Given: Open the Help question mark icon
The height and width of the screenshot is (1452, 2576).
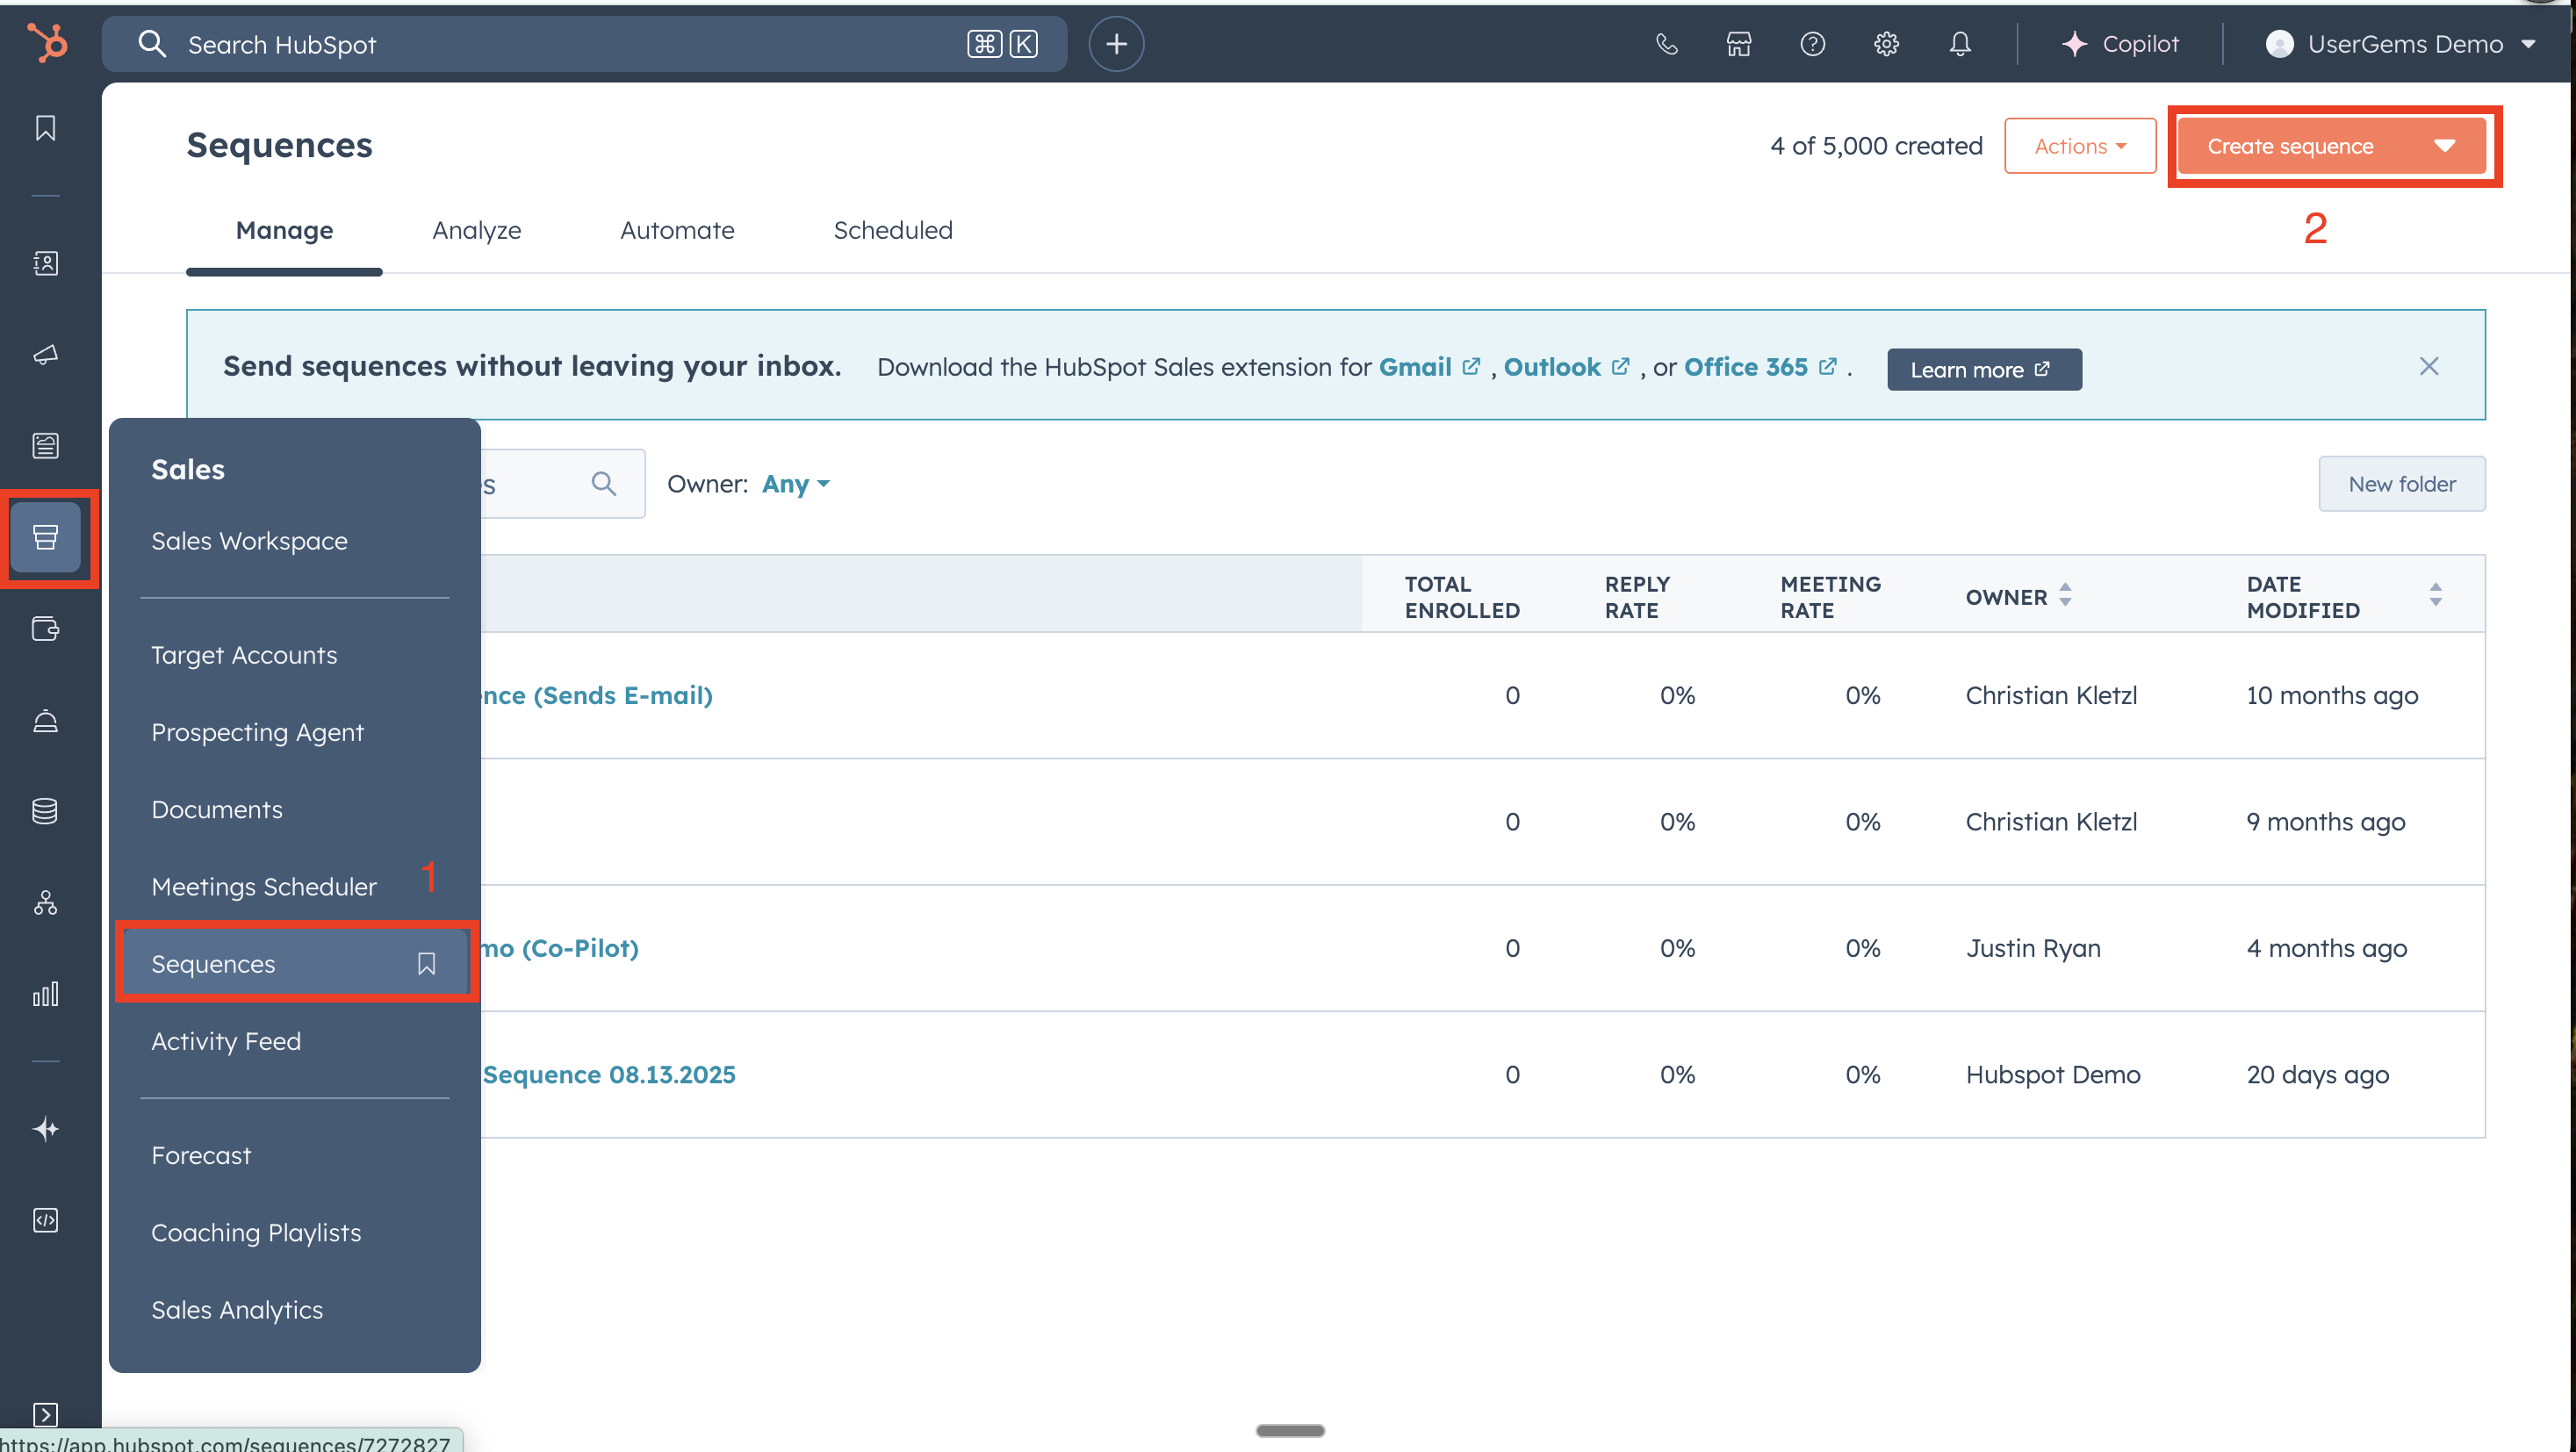Looking at the screenshot, I should coord(1812,44).
